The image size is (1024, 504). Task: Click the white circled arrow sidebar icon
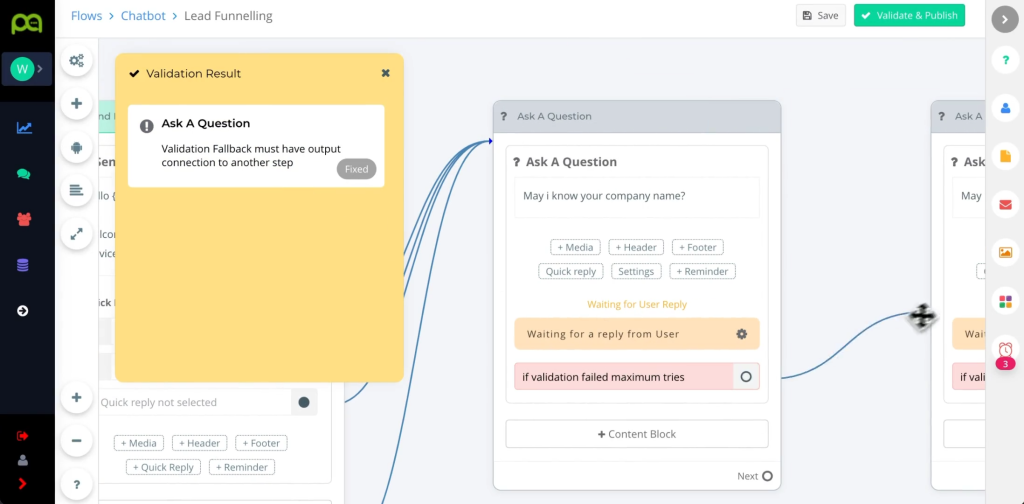click(23, 311)
